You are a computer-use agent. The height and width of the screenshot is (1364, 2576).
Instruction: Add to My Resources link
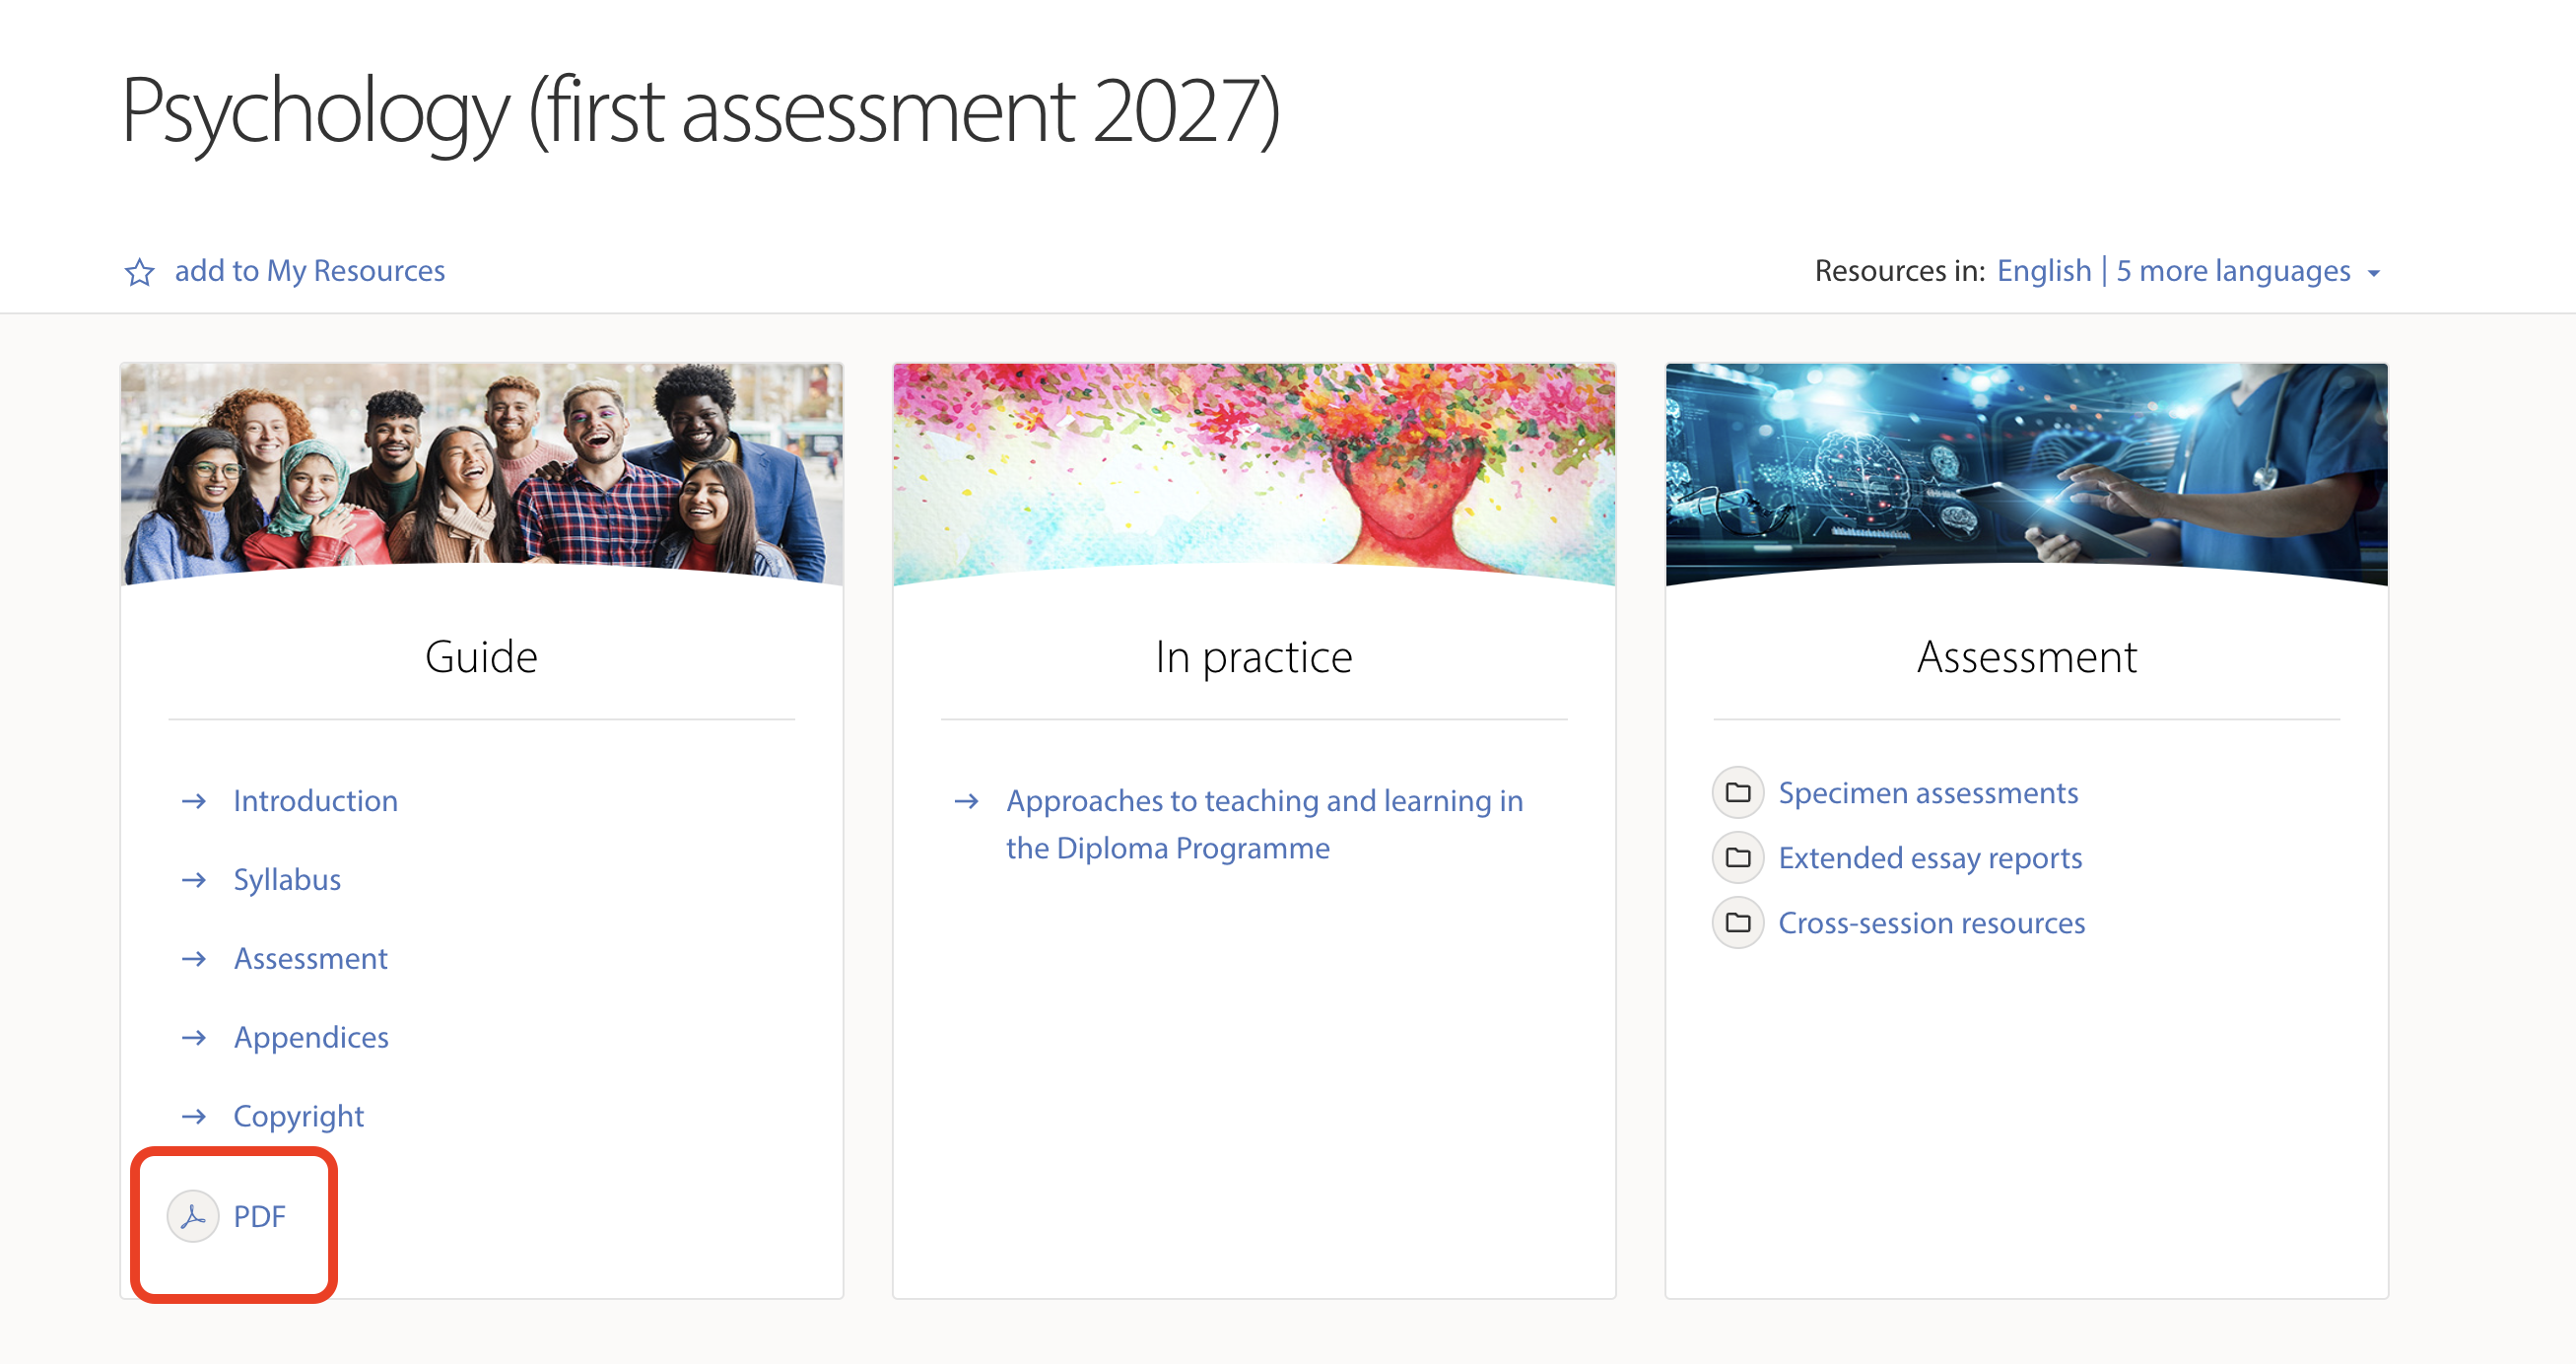(x=309, y=271)
